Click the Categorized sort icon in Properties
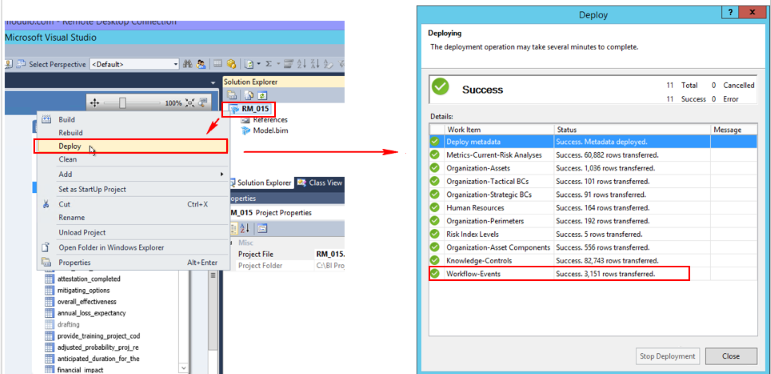Viewport: 771px width, 374px height. click(236, 228)
